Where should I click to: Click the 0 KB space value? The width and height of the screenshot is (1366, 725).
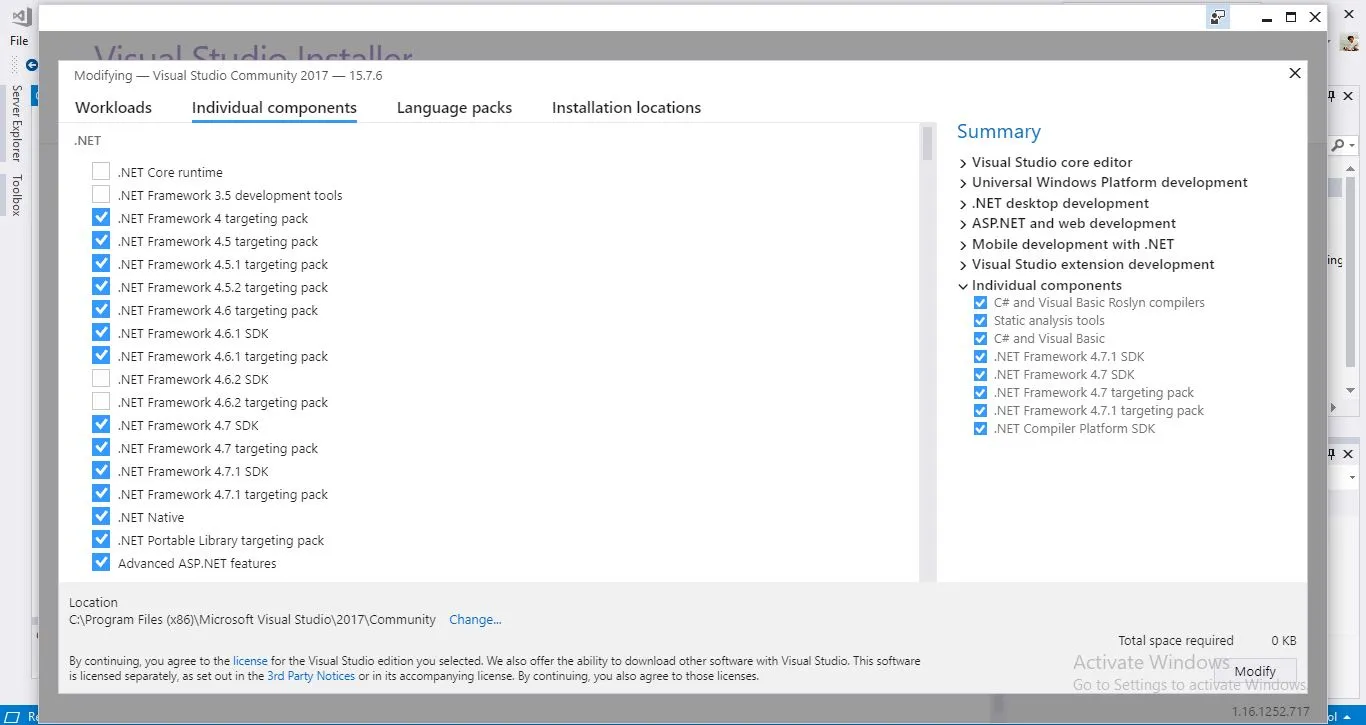(1284, 641)
